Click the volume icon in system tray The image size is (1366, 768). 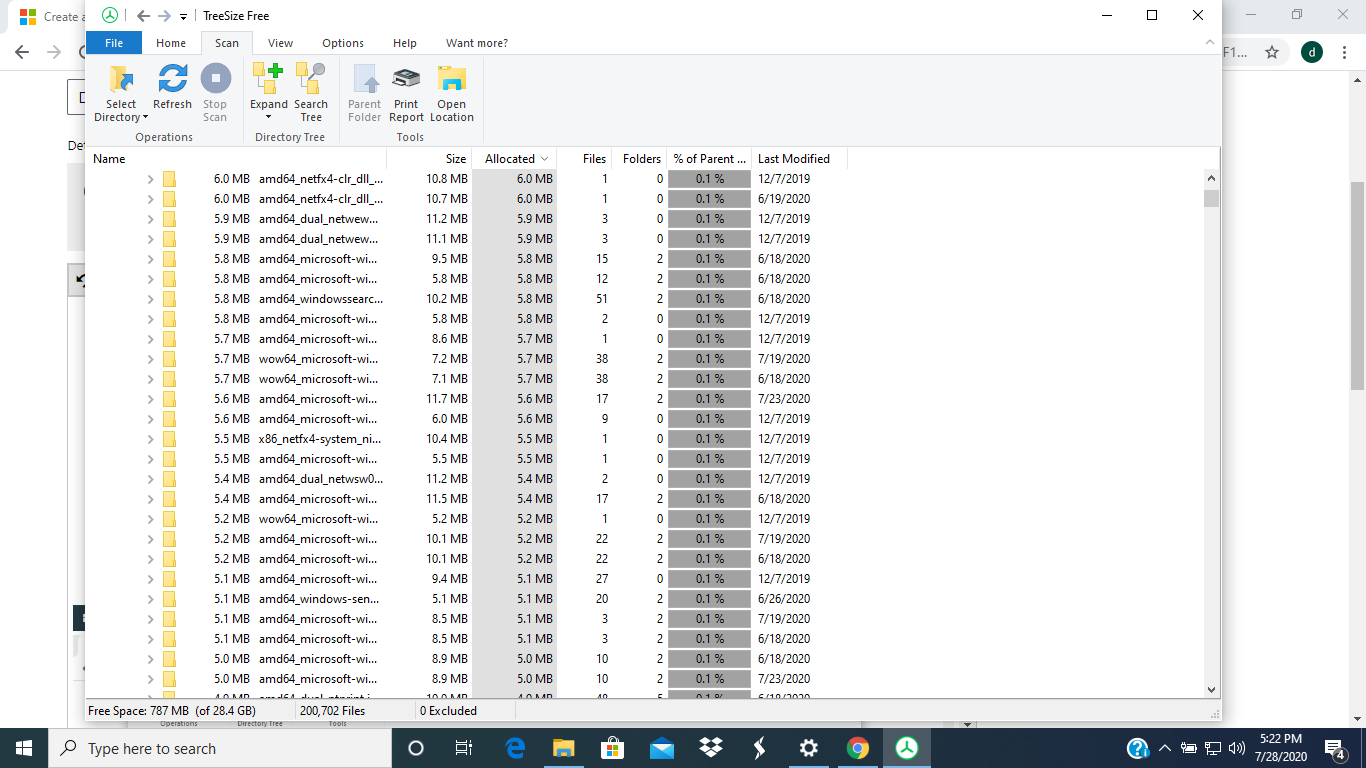(x=1237, y=748)
